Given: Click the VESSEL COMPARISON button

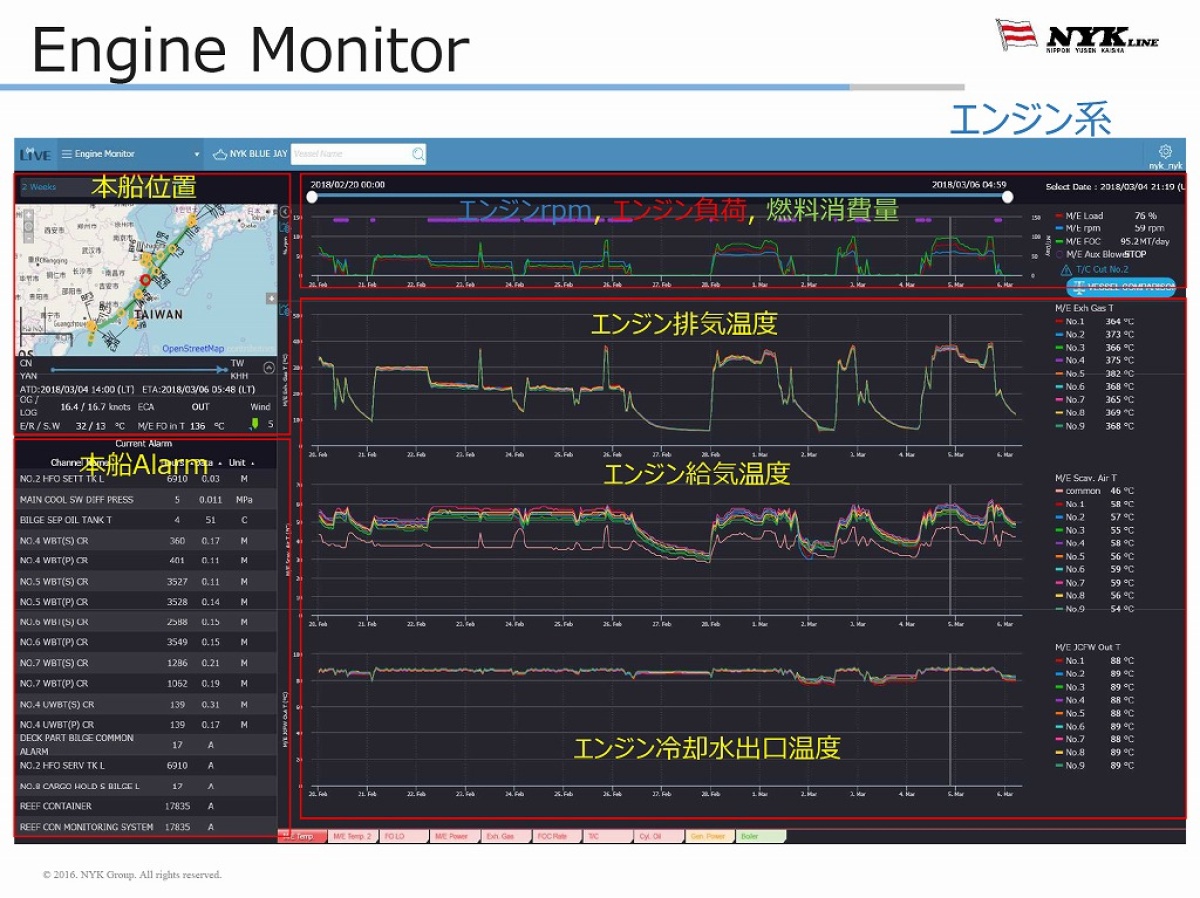Looking at the screenshot, I should [x=1121, y=287].
